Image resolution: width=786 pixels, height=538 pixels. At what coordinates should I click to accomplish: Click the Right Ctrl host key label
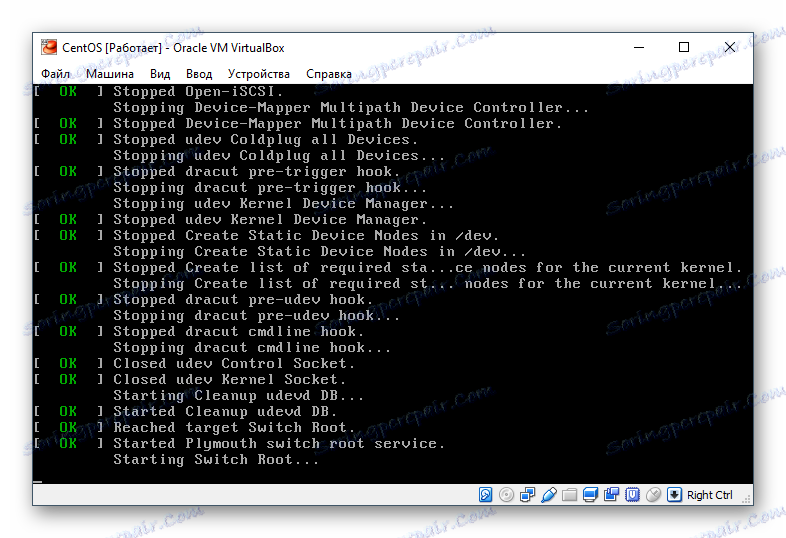click(x=709, y=495)
